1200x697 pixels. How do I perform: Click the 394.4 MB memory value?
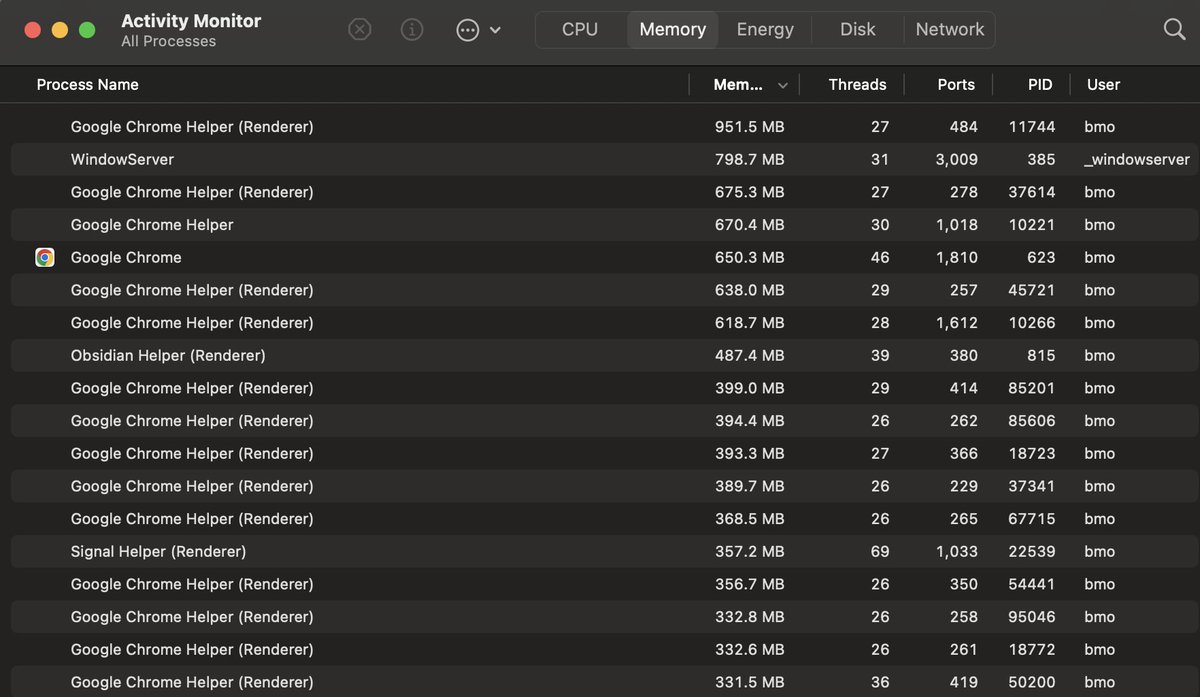749,421
